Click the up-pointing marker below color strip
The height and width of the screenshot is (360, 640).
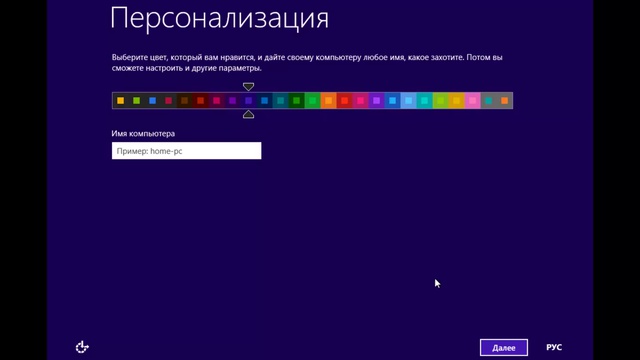248,115
